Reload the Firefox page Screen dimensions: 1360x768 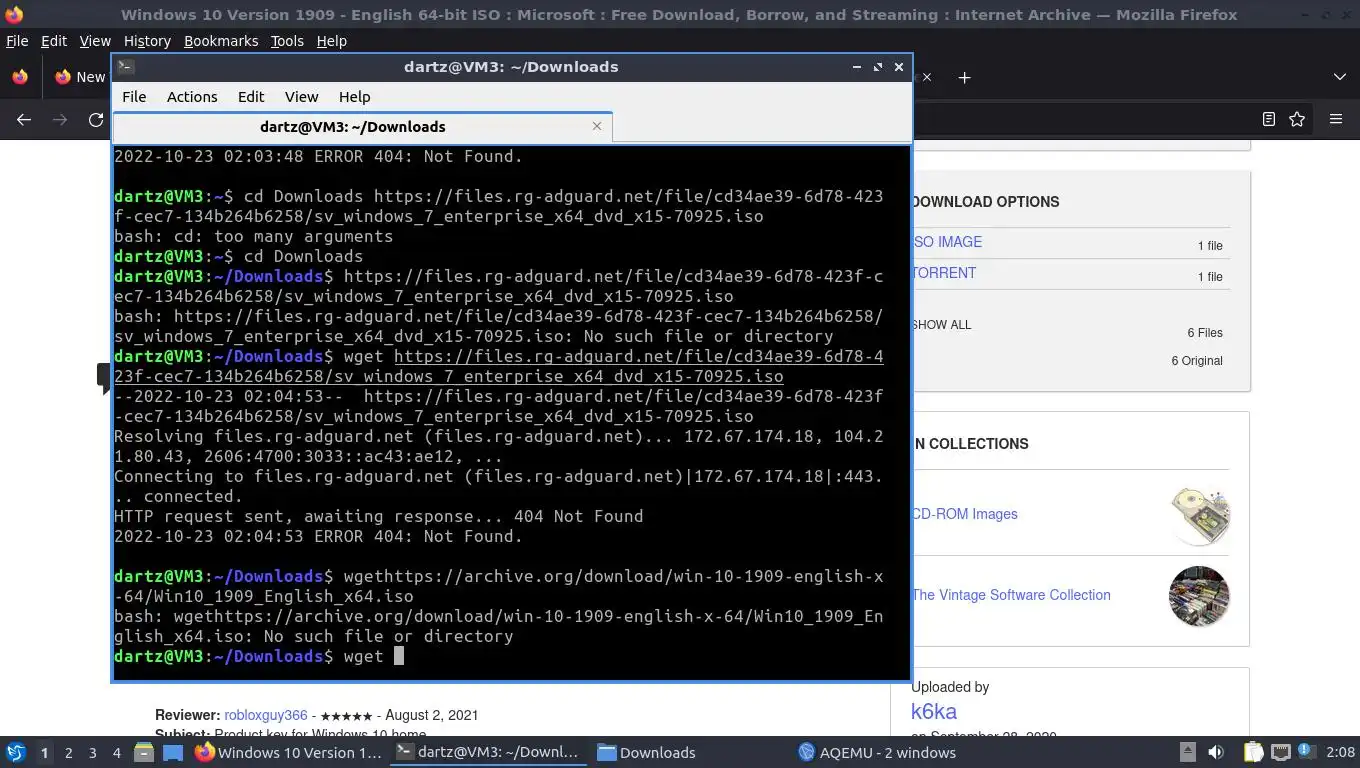click(96, 119)
